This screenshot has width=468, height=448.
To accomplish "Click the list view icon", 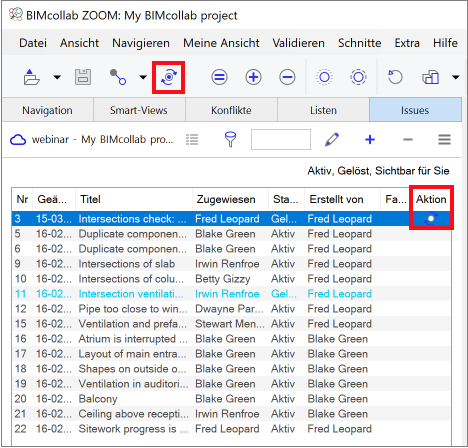I will [x=192, y=139].
